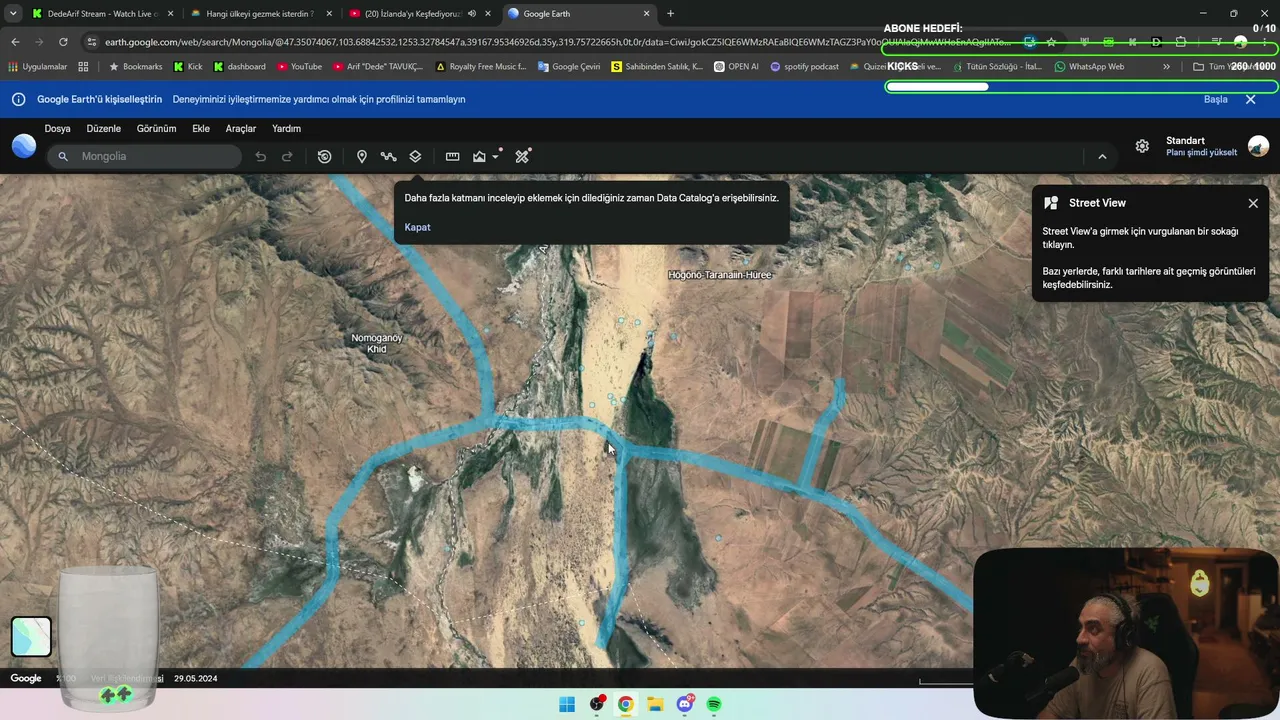Open the crossed drawing tools icon
Viewport: 1280px width, 720px height.
522,156
